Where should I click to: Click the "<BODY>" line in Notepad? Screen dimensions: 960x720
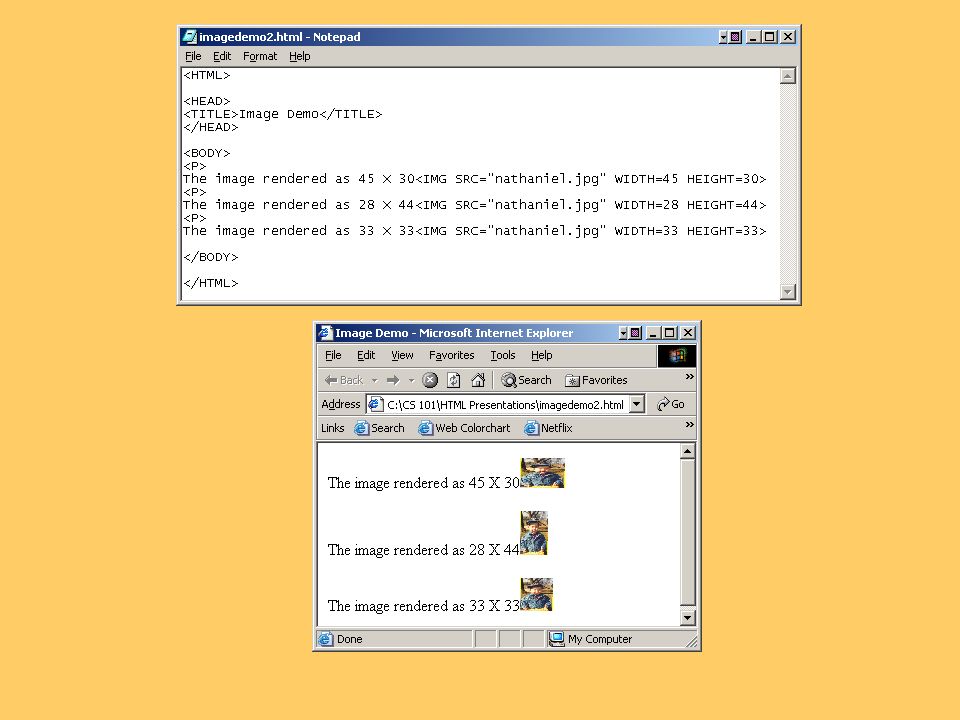207,153
